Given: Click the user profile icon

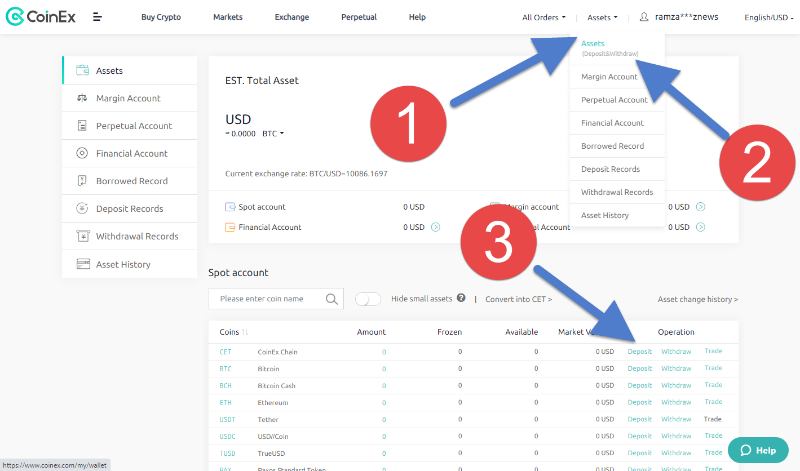Looking at the screenshot, I should click(644, 17).
